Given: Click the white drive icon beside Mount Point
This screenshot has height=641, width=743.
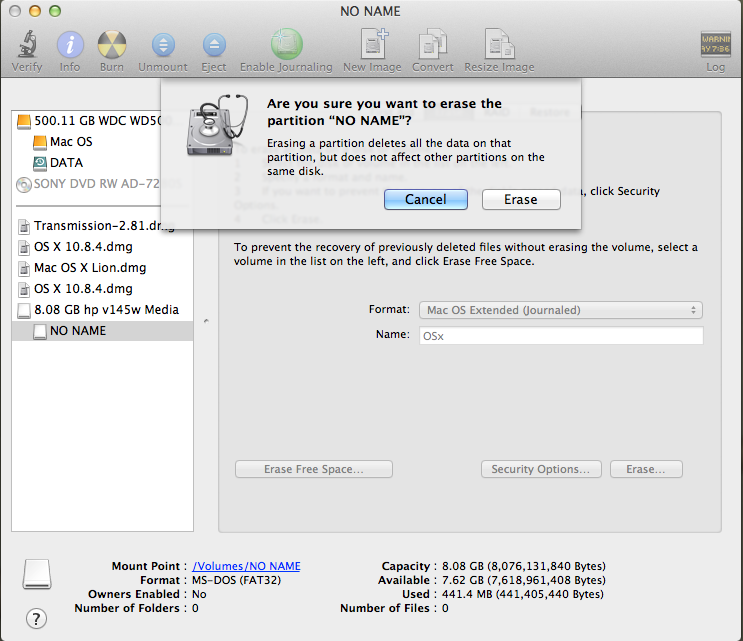Looking at the screenshot, I should tap(37, 574).
